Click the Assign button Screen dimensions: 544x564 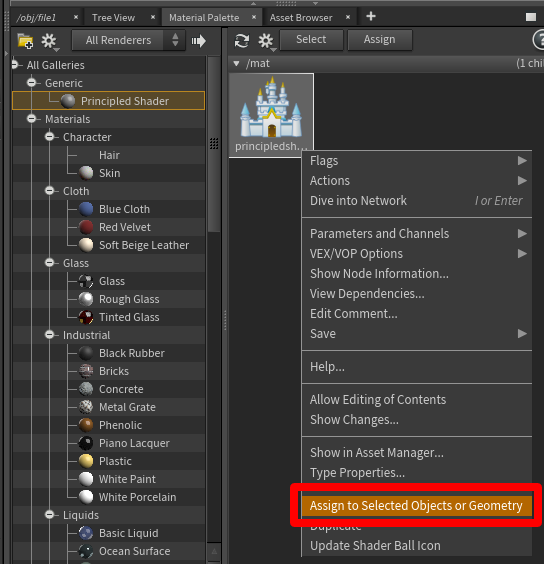pyautogui.click(x=380, y=40)
